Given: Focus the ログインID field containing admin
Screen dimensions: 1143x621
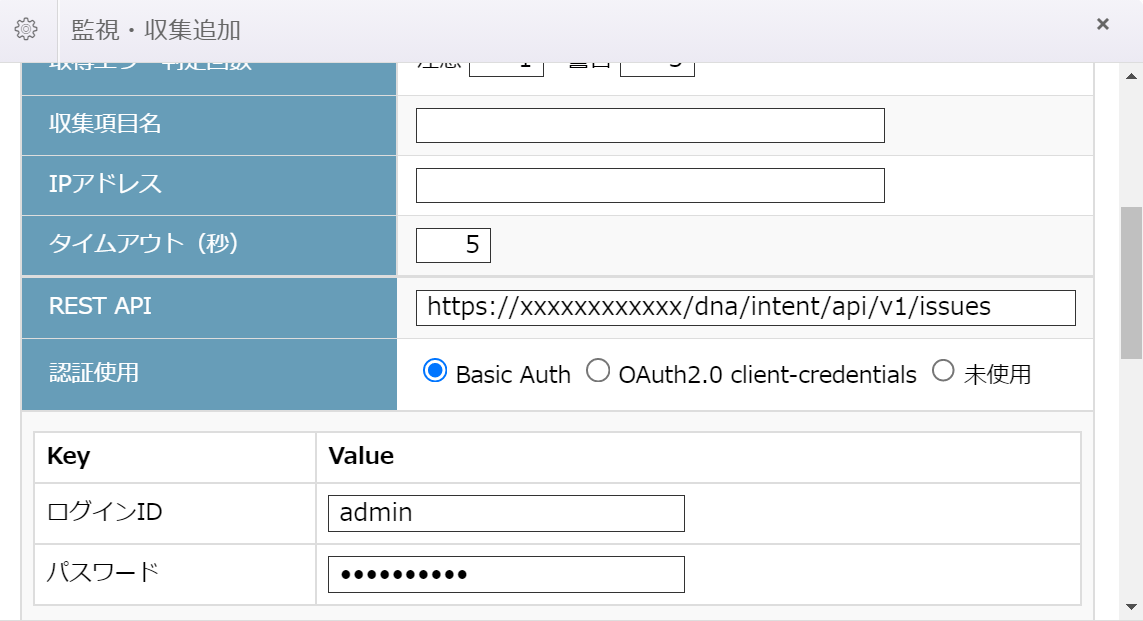Looking at the screenshot, I should (x=506, y=514).
